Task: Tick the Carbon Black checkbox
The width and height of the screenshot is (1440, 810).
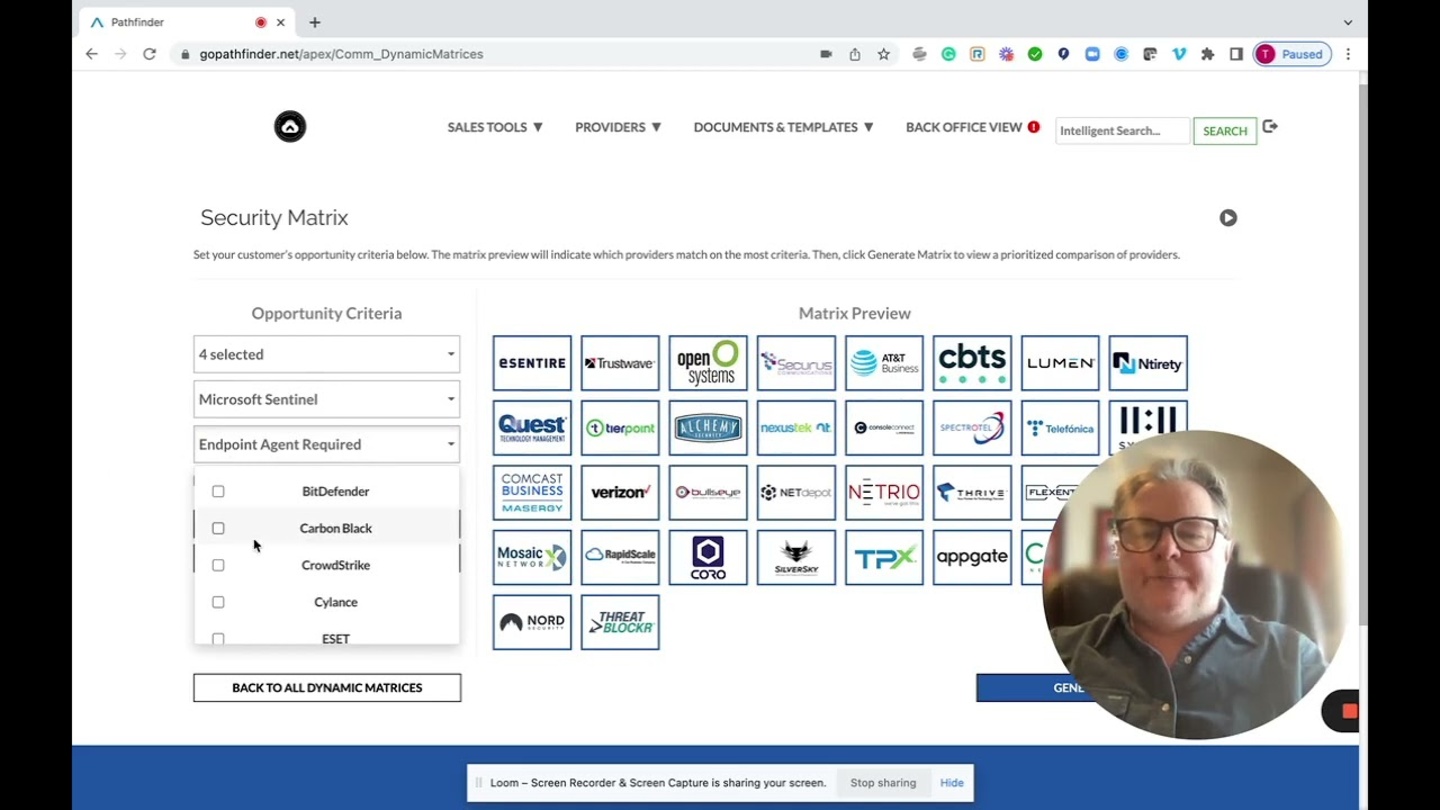Action: (218, 528)
